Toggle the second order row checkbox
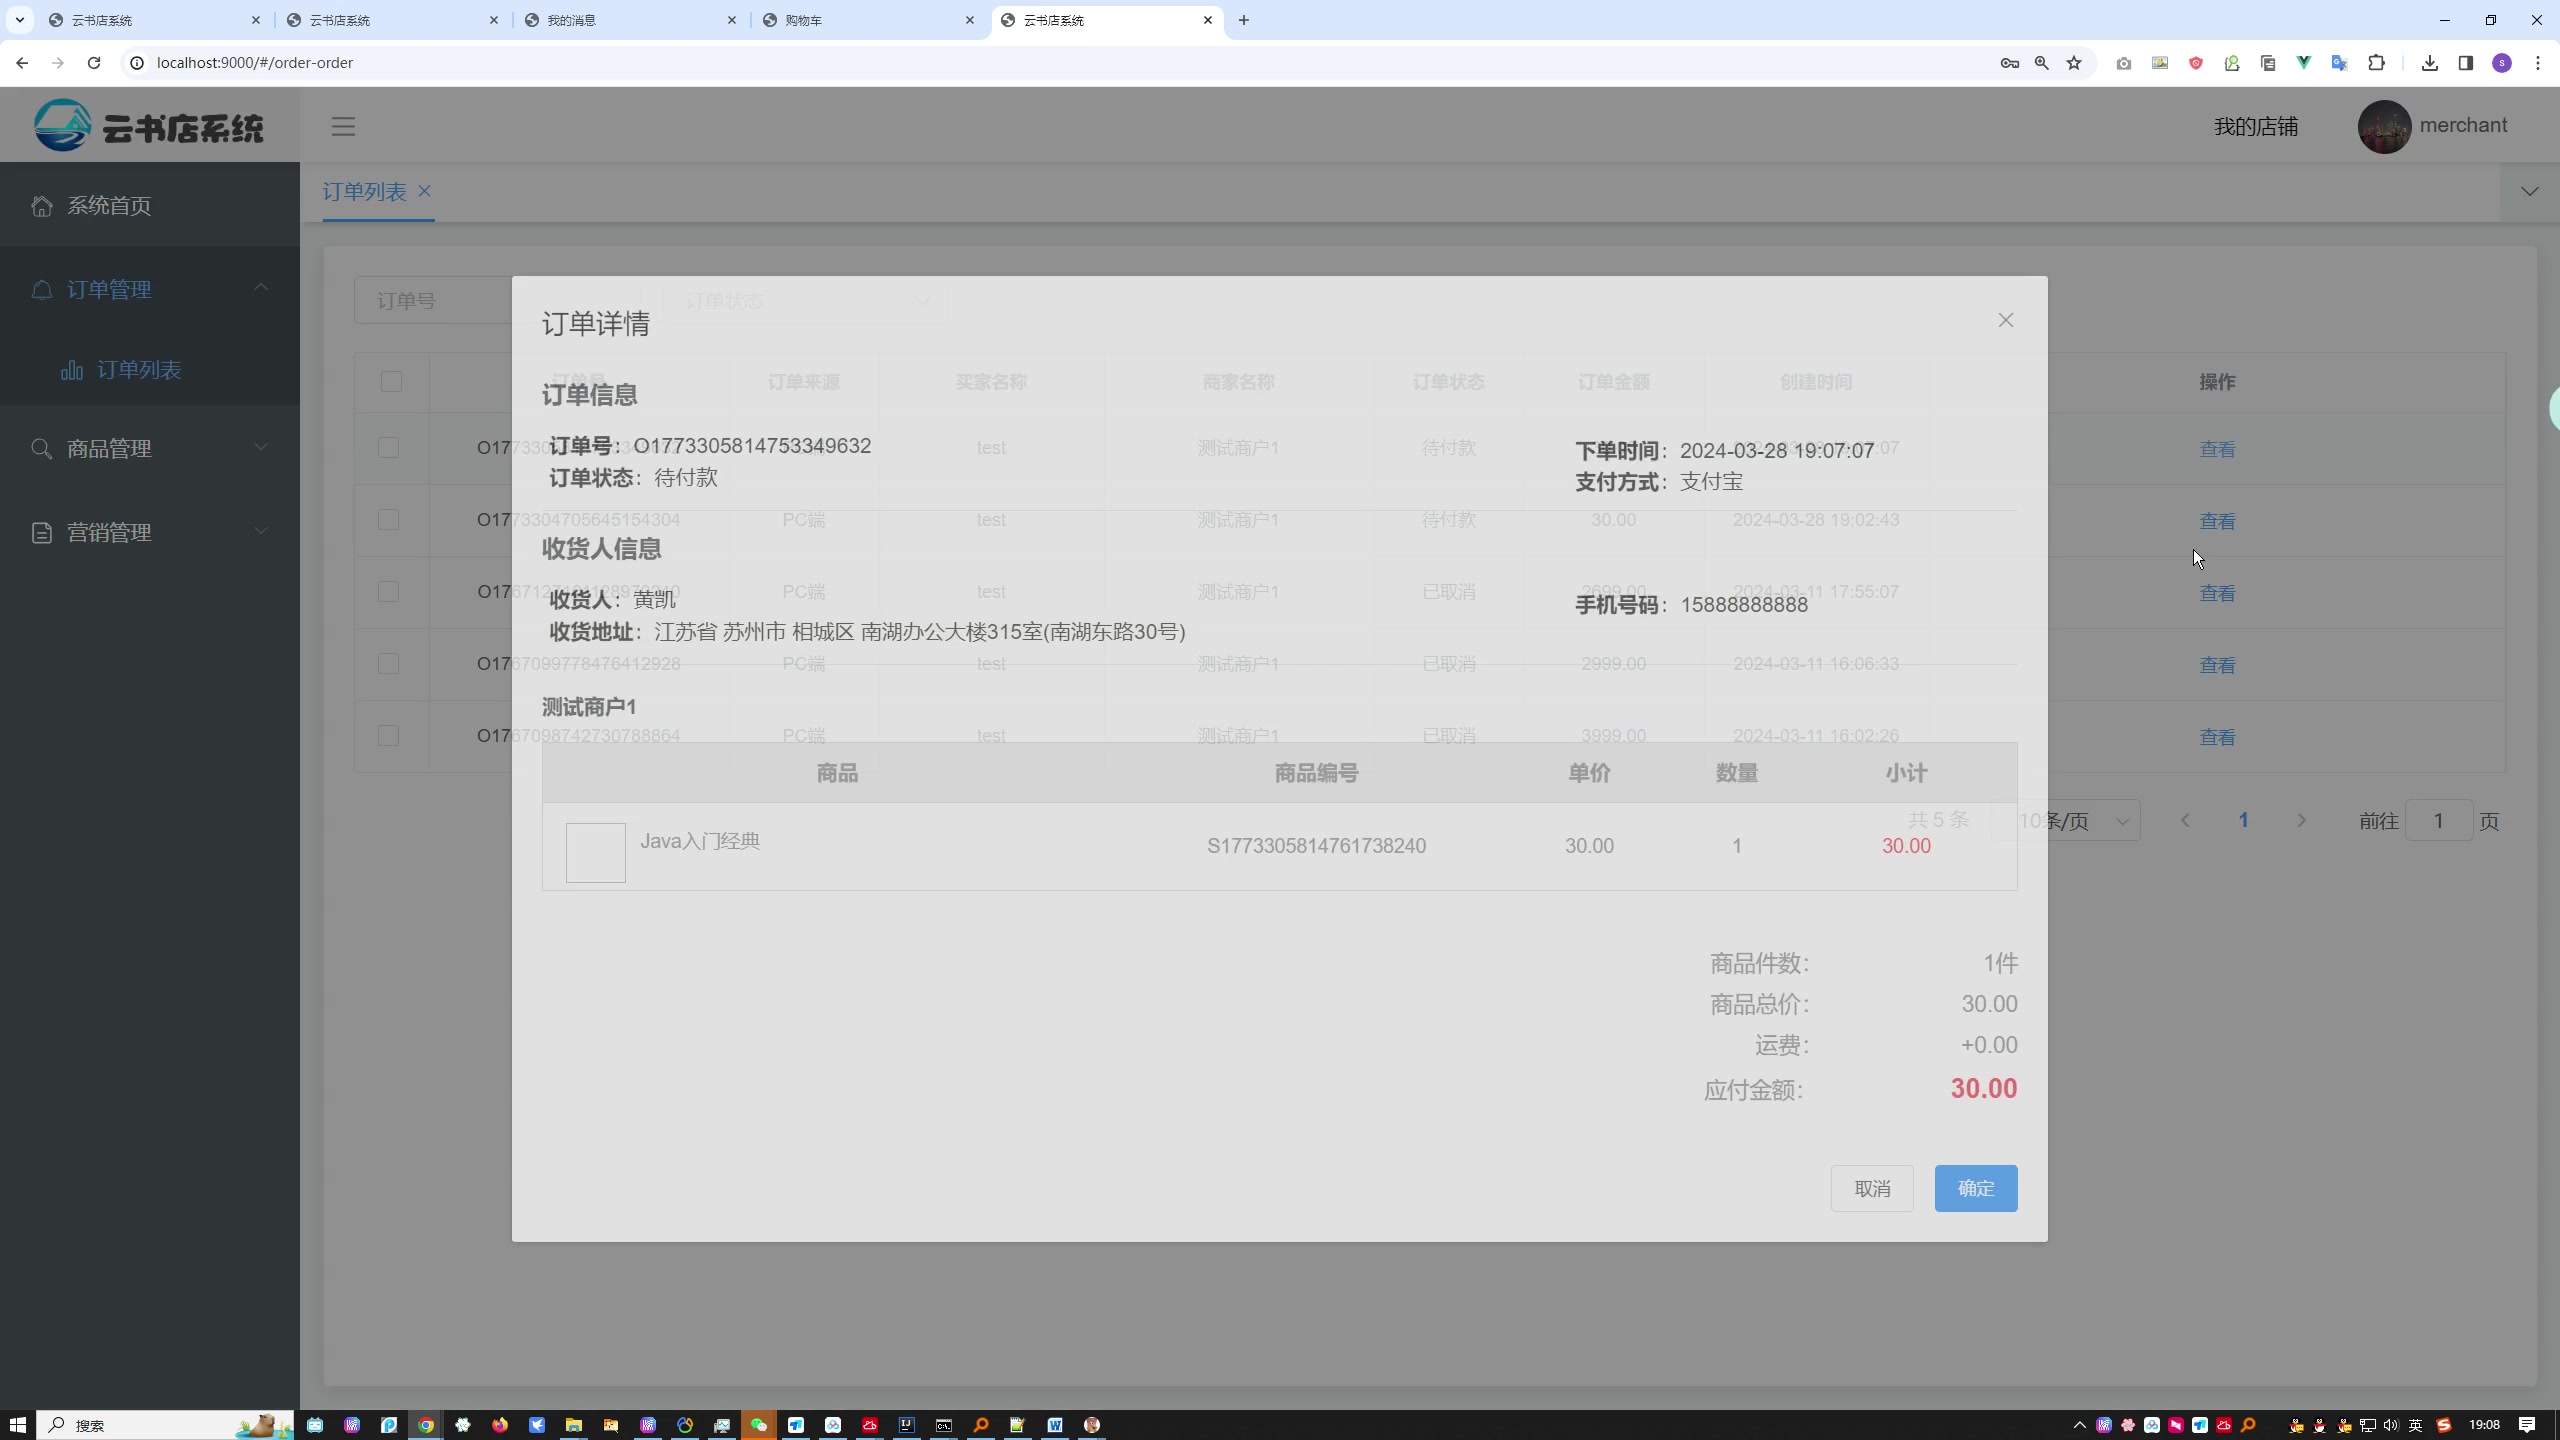Viewport: 2560px width, 1440px height. [389, 519]
